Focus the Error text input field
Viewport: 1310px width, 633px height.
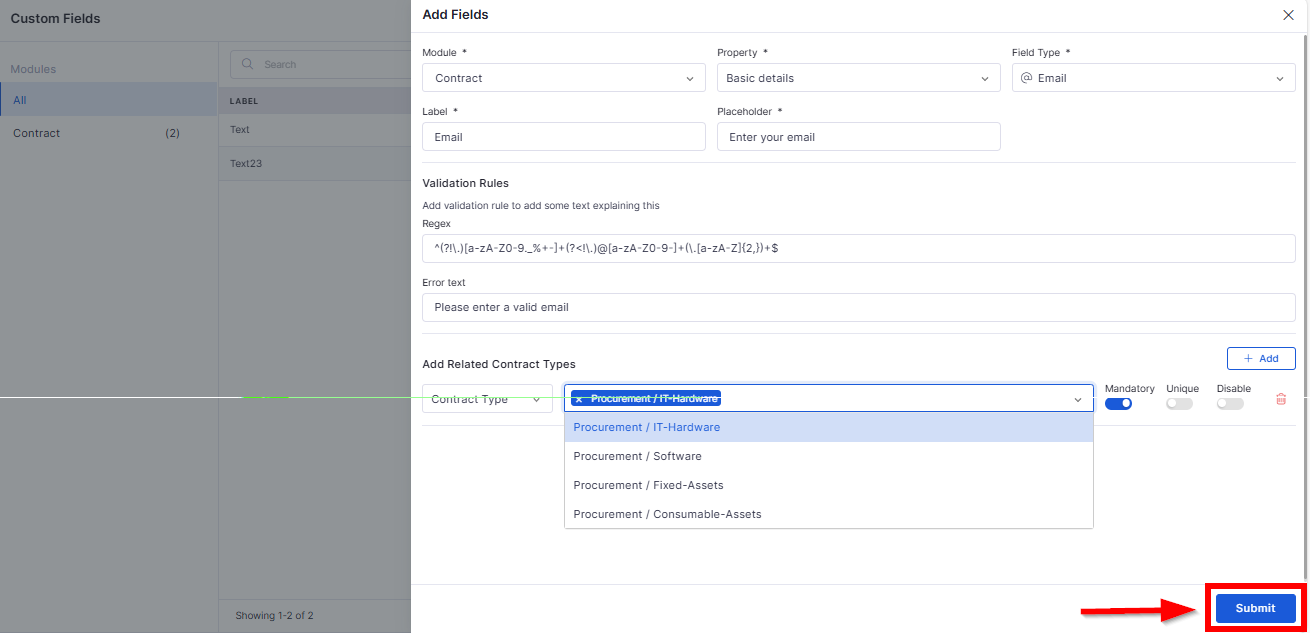[x=859, y=307]
